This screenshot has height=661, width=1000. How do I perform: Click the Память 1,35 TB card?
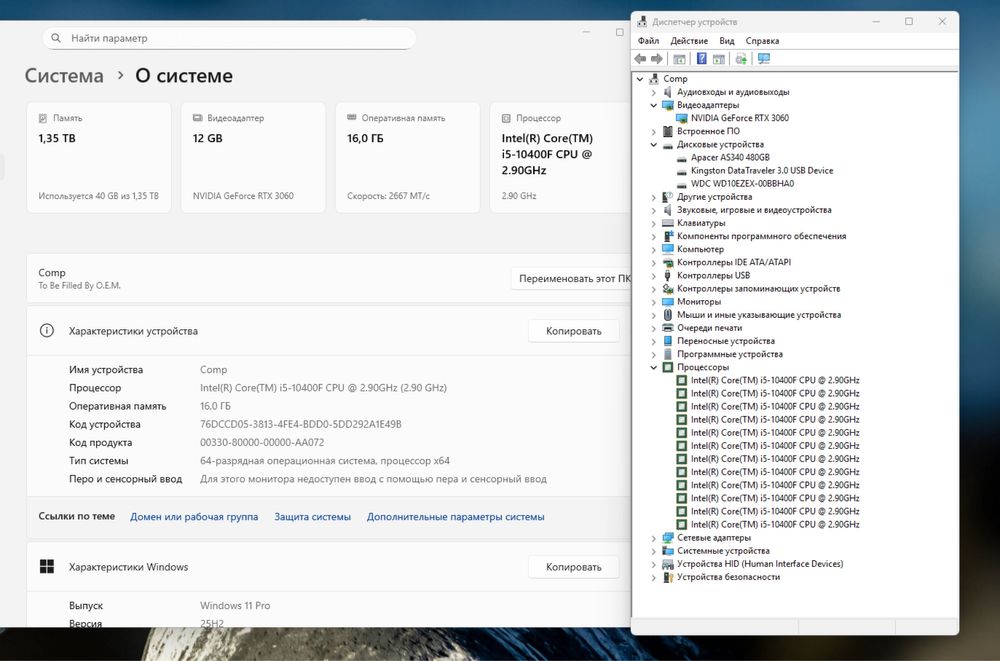tap(99, 157)
